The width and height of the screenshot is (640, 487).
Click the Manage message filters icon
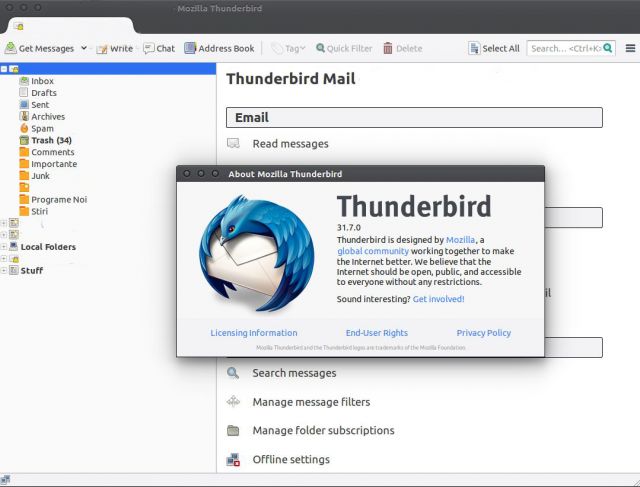233,402
